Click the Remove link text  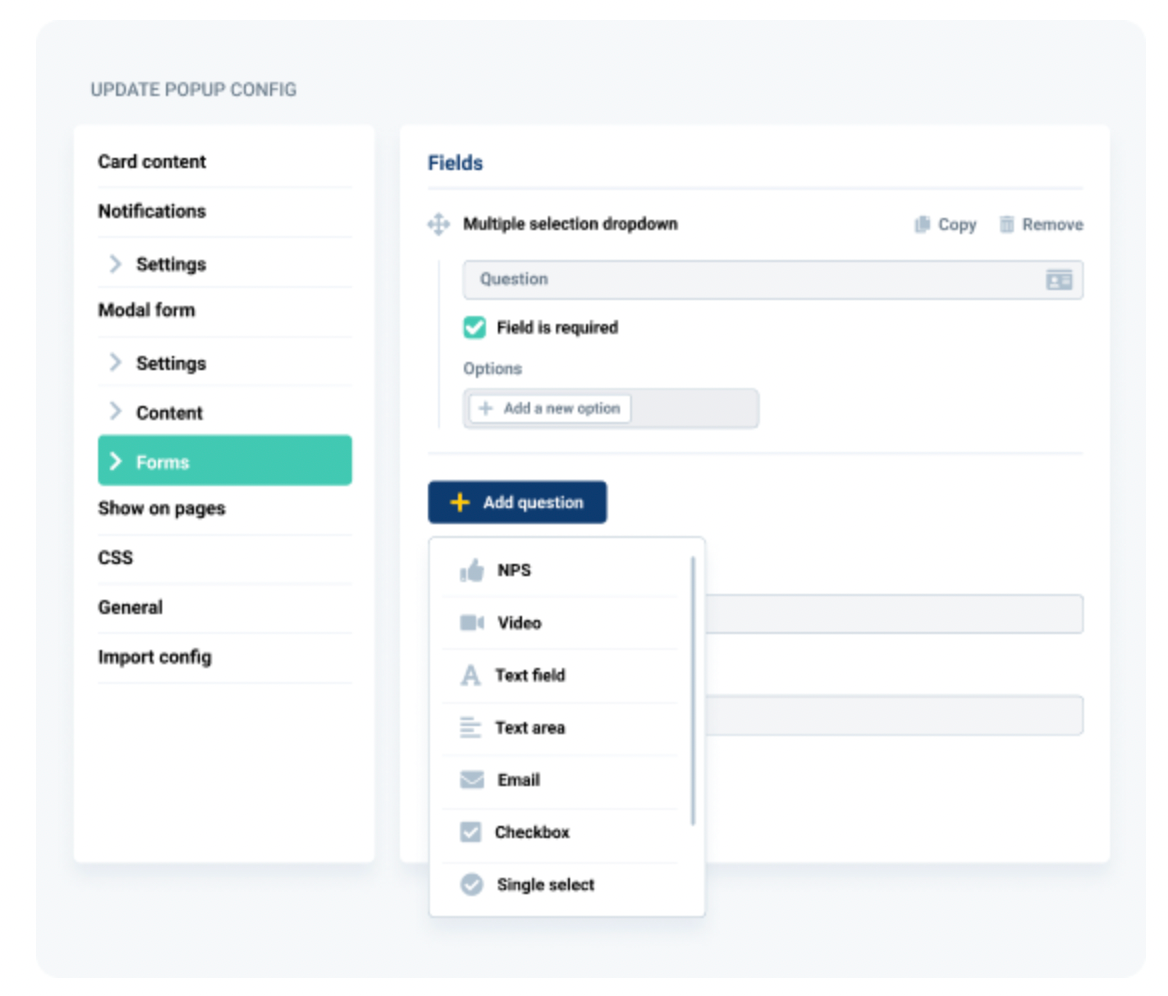[x=1053, y=224]
